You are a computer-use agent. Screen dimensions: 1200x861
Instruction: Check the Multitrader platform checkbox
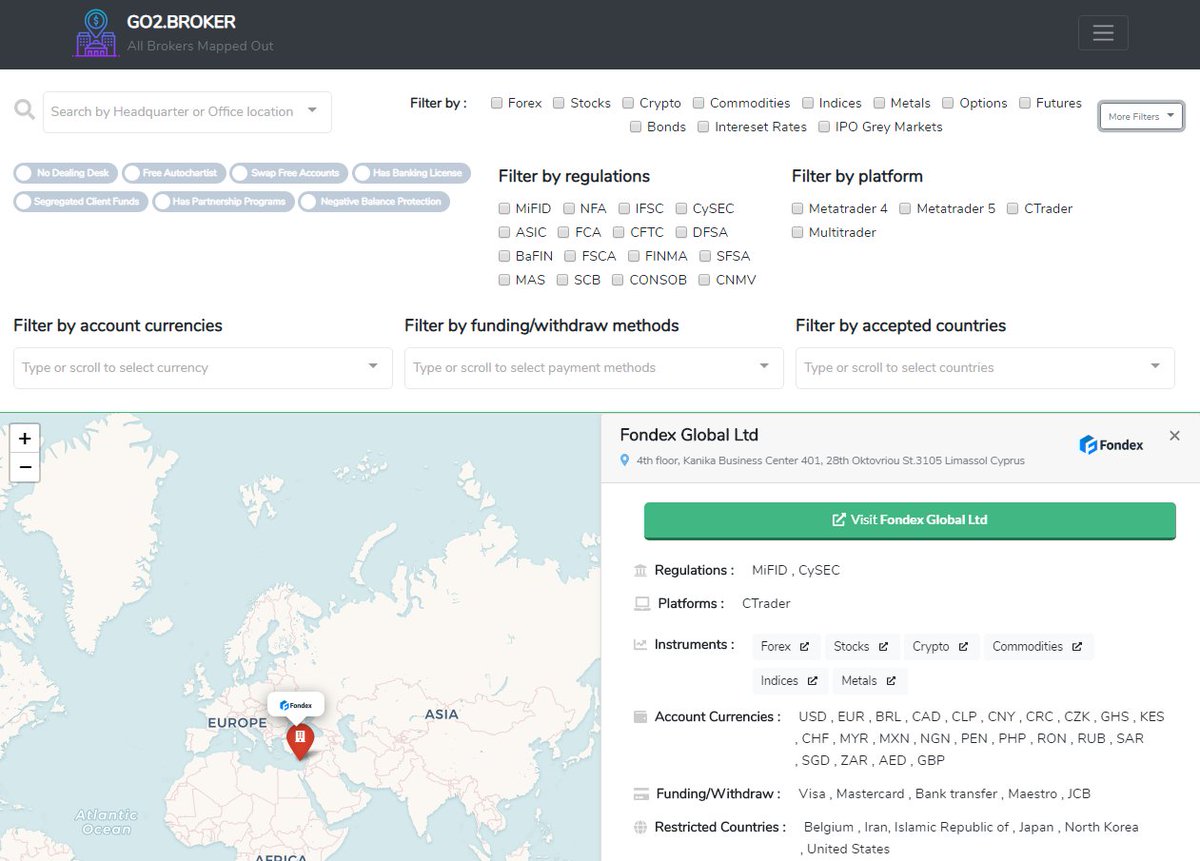click(x=797, y=233)
